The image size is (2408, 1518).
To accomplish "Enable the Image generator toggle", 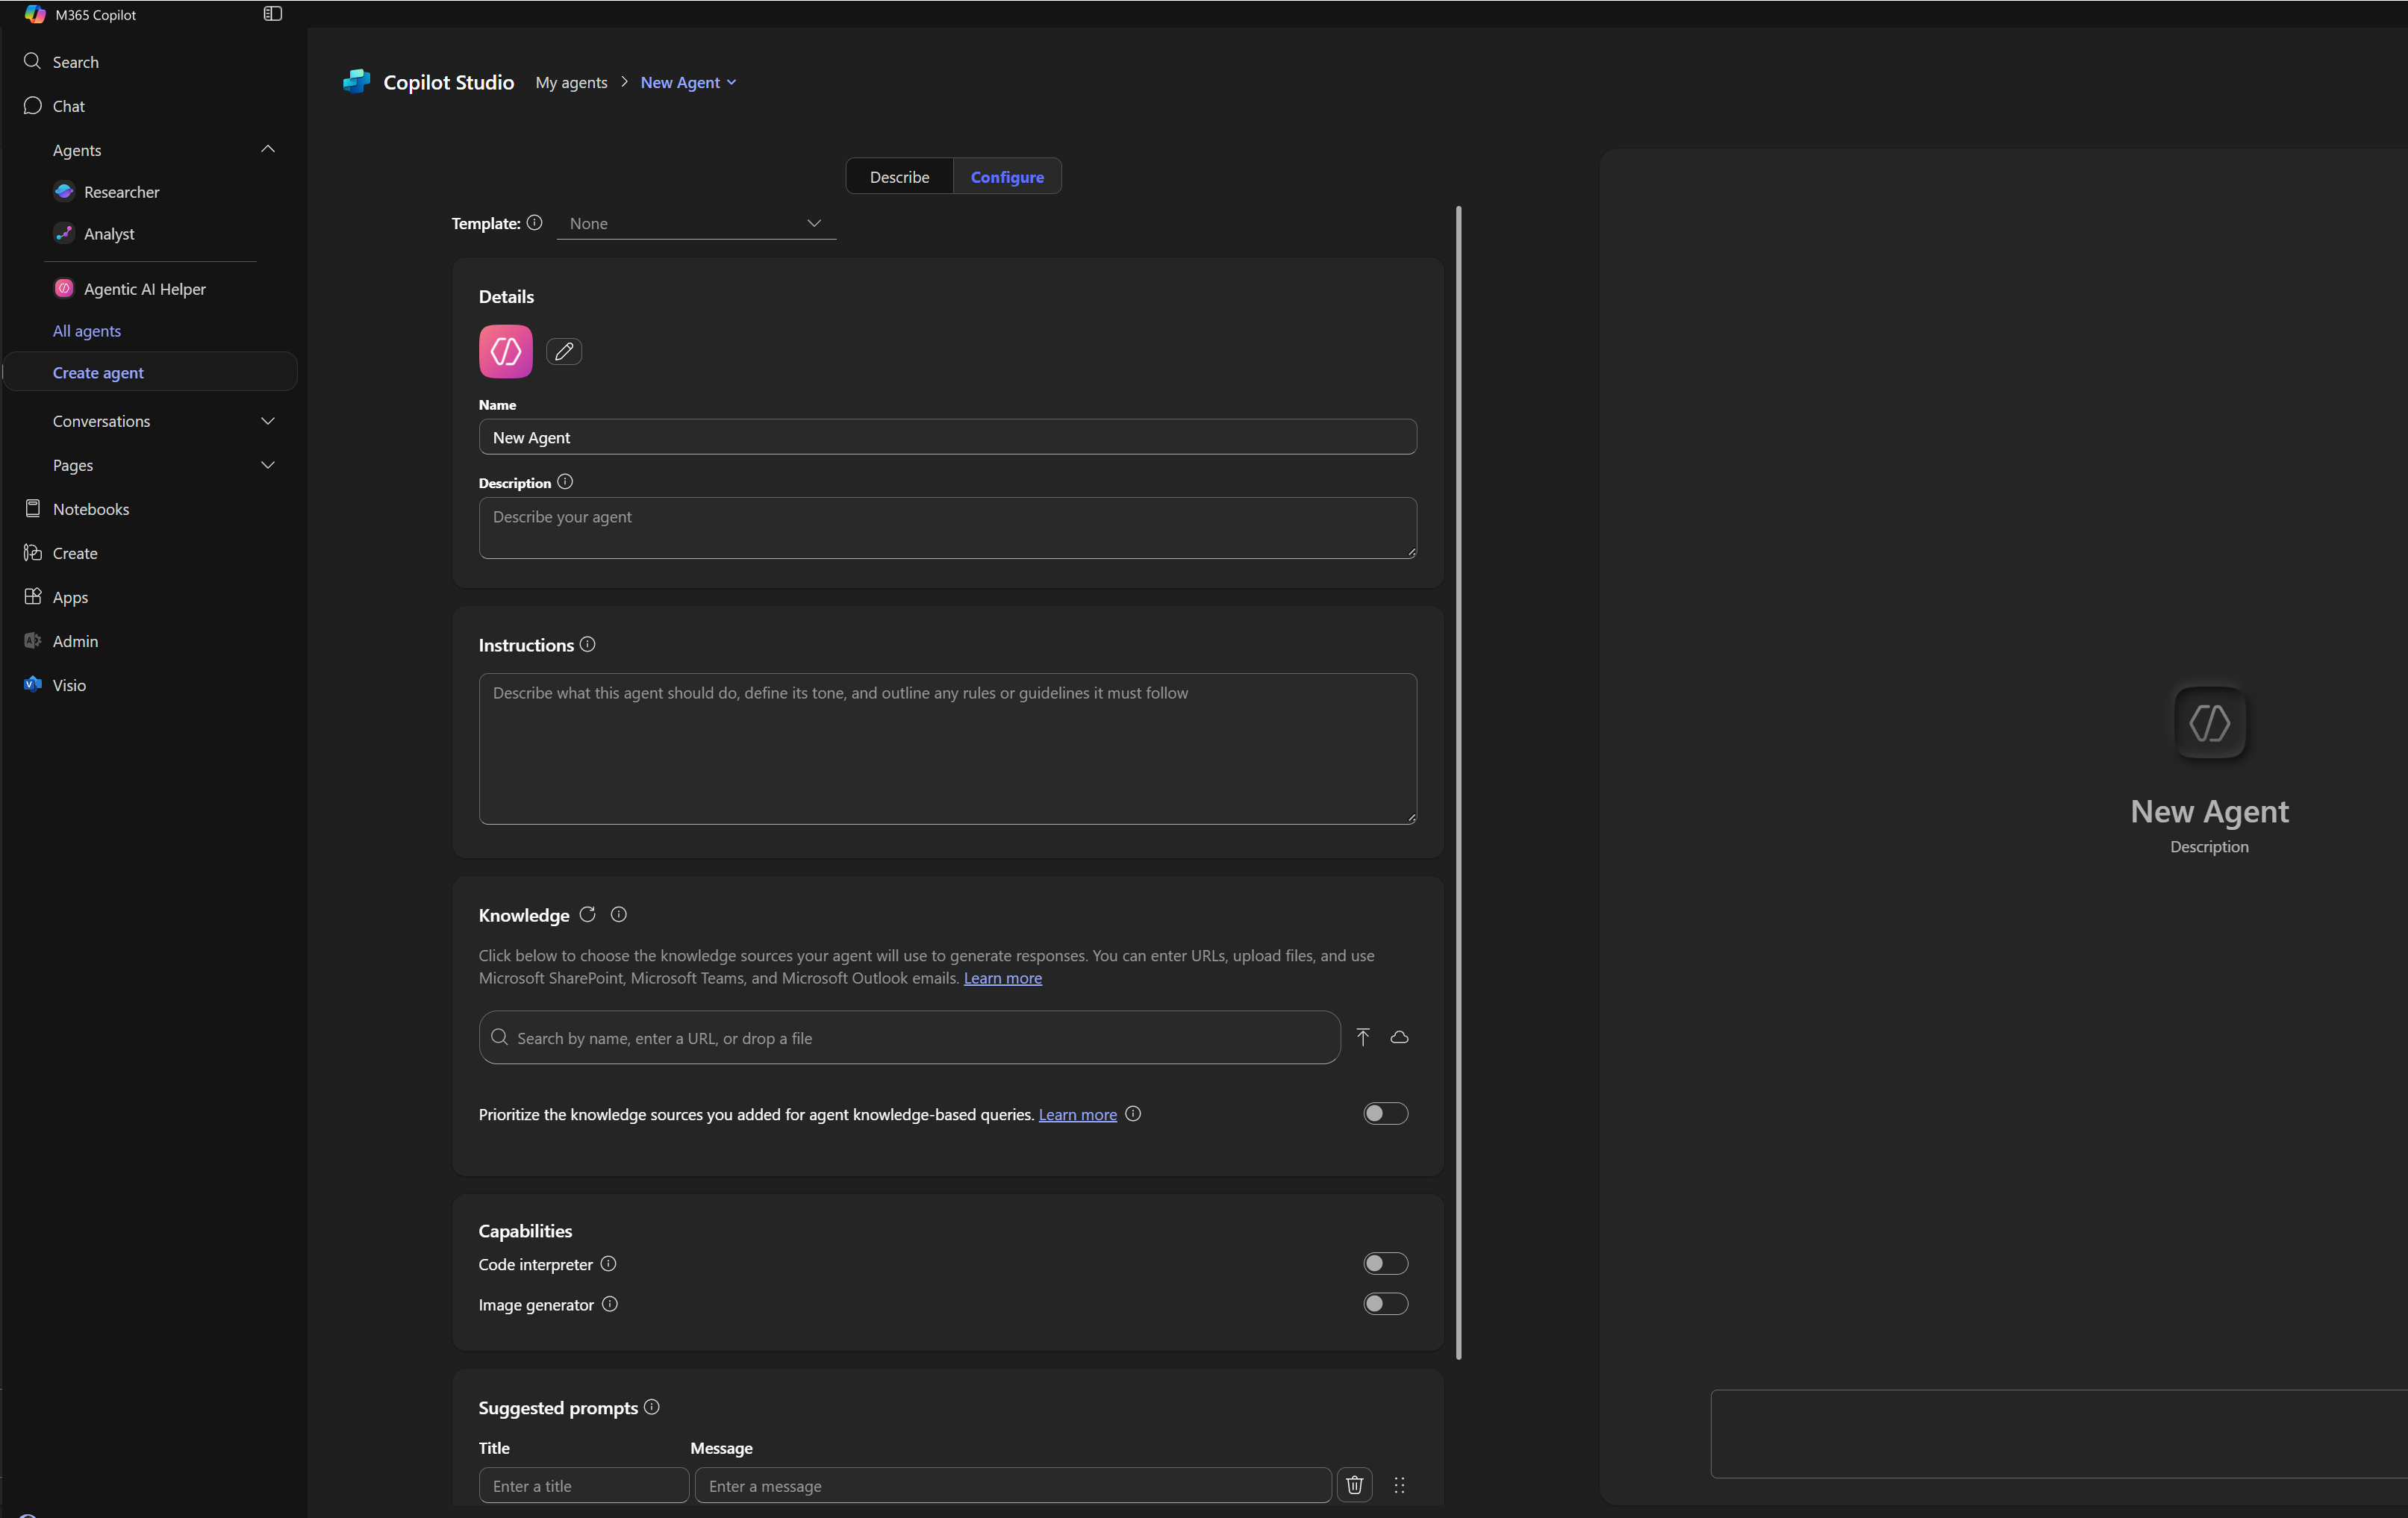I will (1386, 1304).
